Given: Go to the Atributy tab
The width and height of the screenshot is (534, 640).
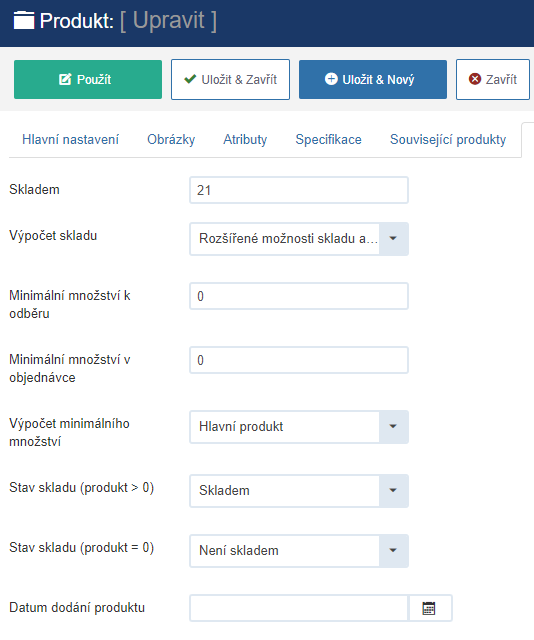Looking at the screenshot, I should pyautogui.click(x=245, y=140).
